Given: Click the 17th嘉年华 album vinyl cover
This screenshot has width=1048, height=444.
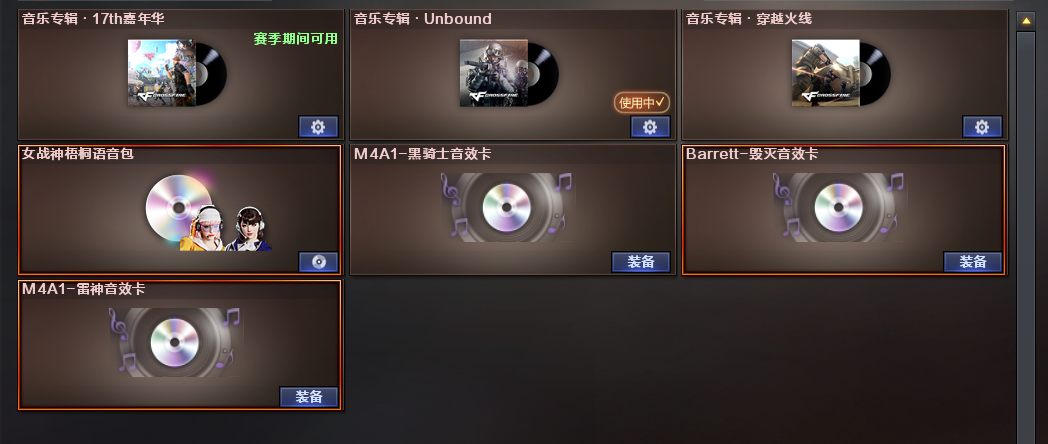Looking at the screenshot, I should [177, 73].
